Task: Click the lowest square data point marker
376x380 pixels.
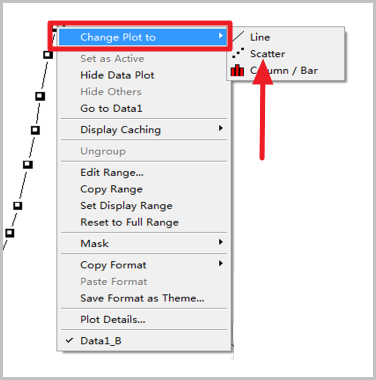Action: click(10, 233)
